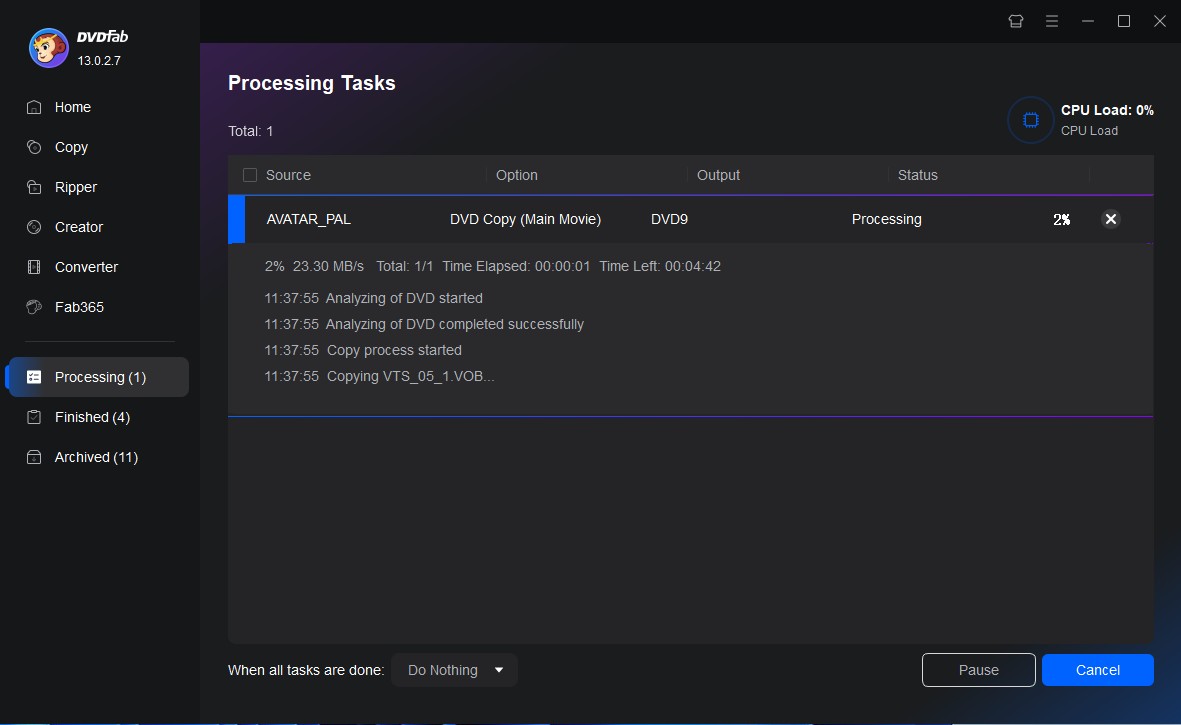Click the Output column header
1181x725 pixels.
[719, 175]
